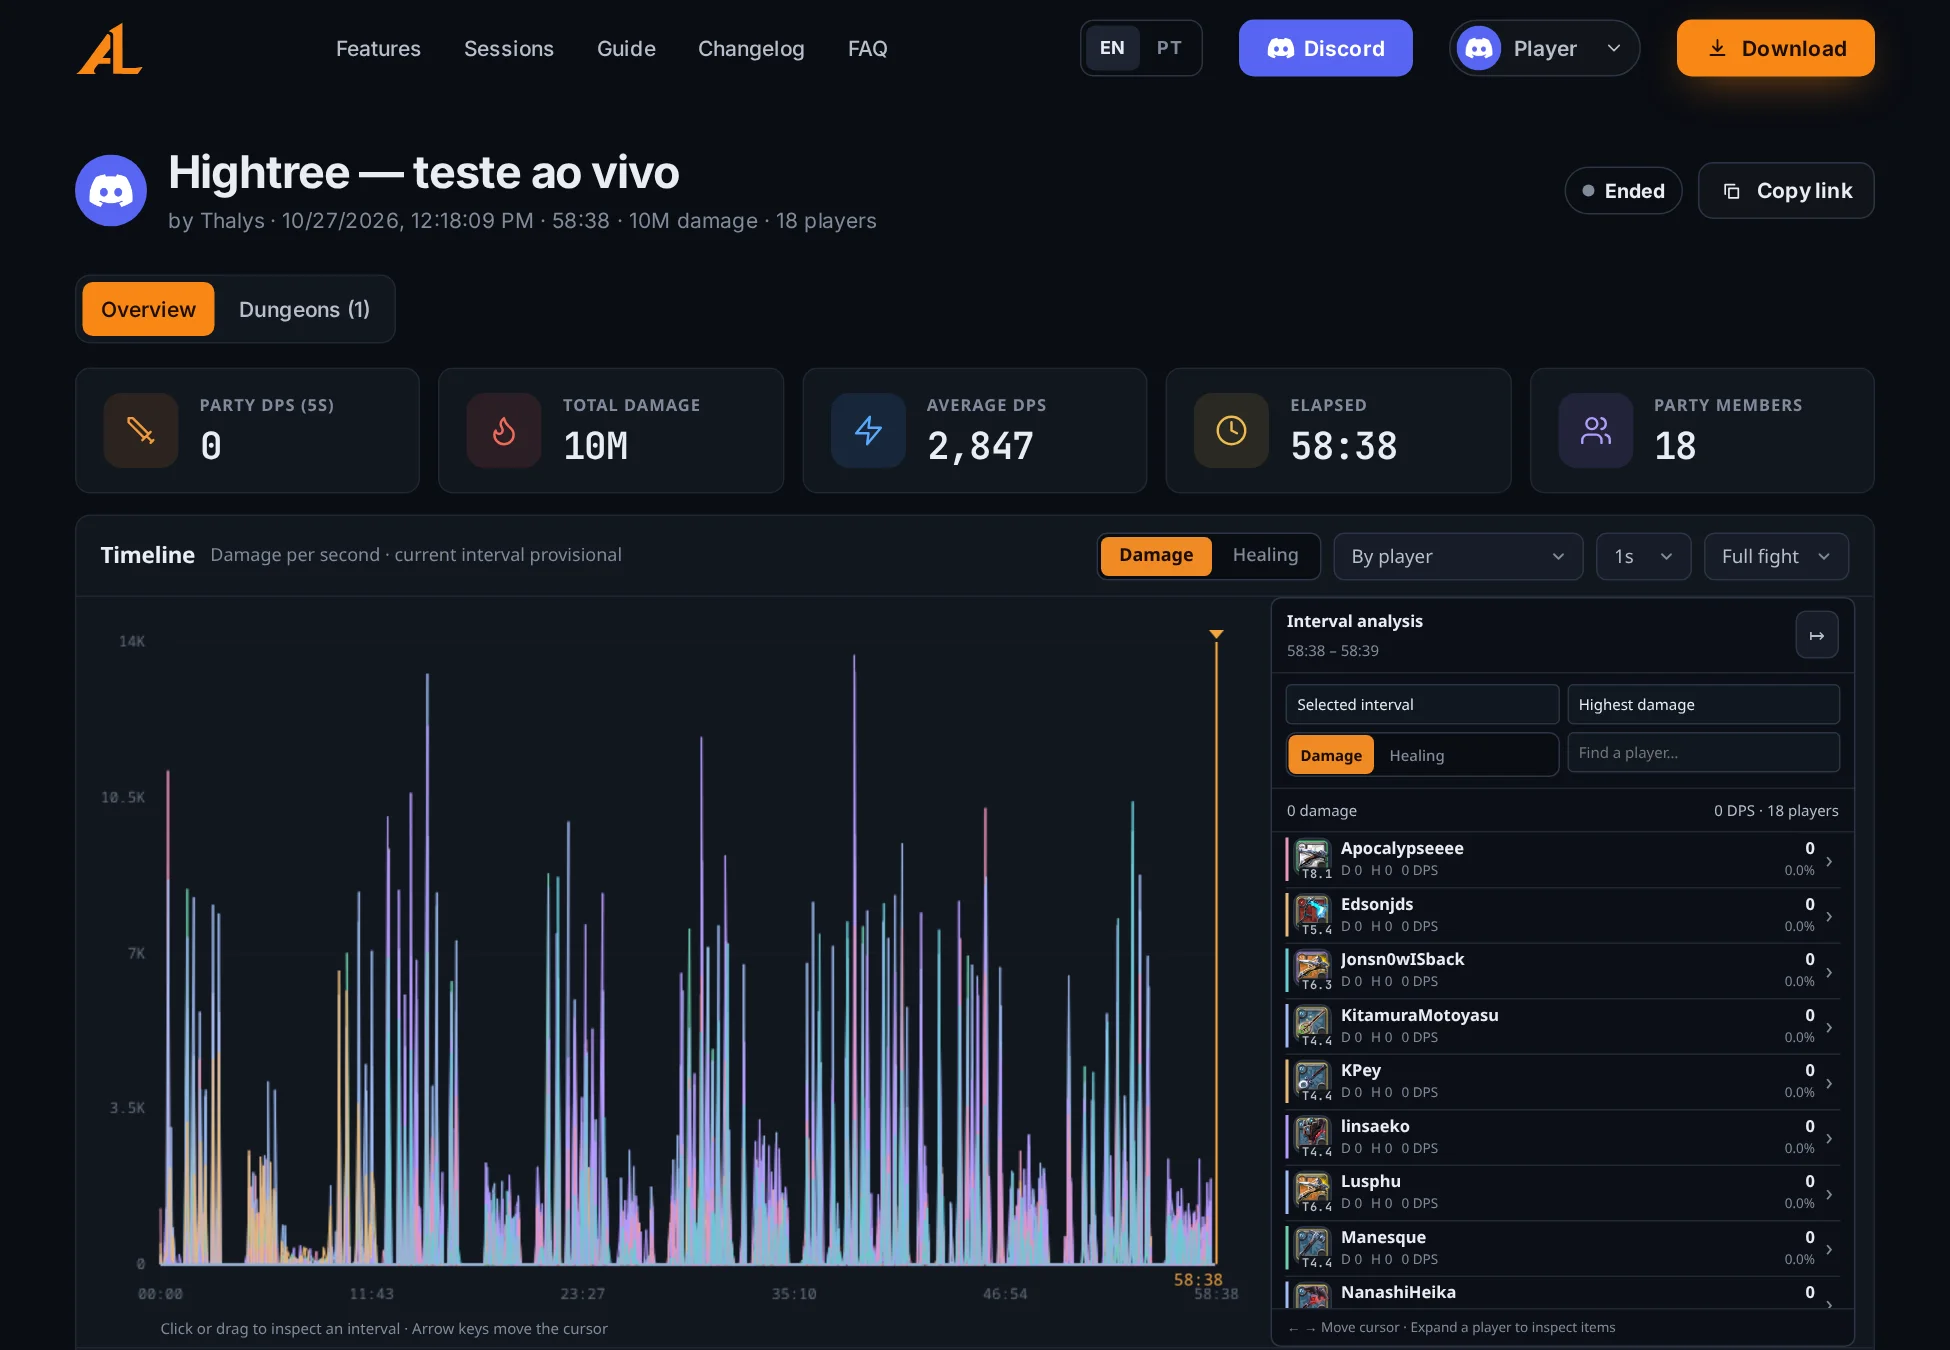This screenshot has height=1350, width=1950.
Task: Click linsaeko T4.4 weapon icon
Action: click(1312, 1135)
